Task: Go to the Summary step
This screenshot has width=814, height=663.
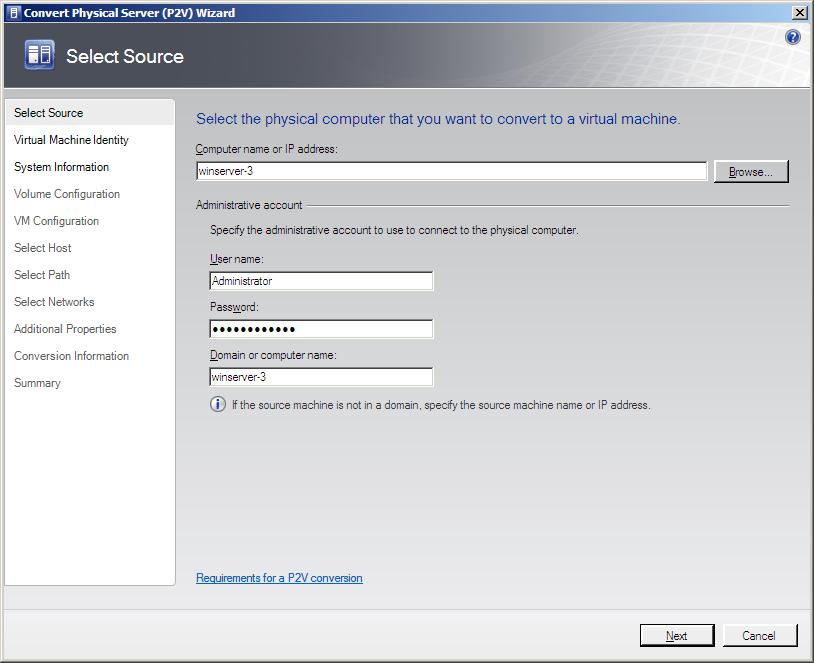Action: pyautogui.click(x=37, y=383)
